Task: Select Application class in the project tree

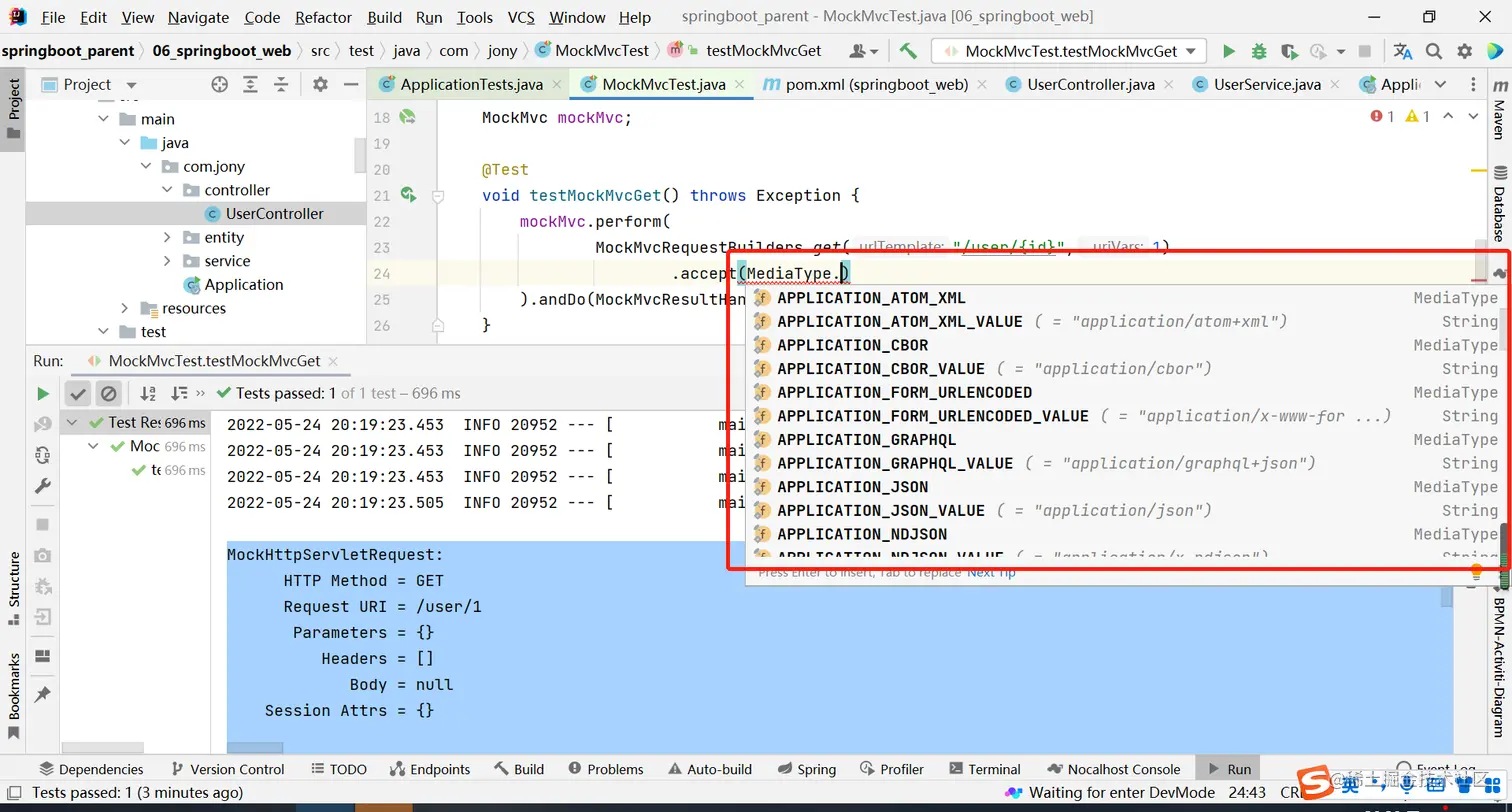Action: coord(244,285)
